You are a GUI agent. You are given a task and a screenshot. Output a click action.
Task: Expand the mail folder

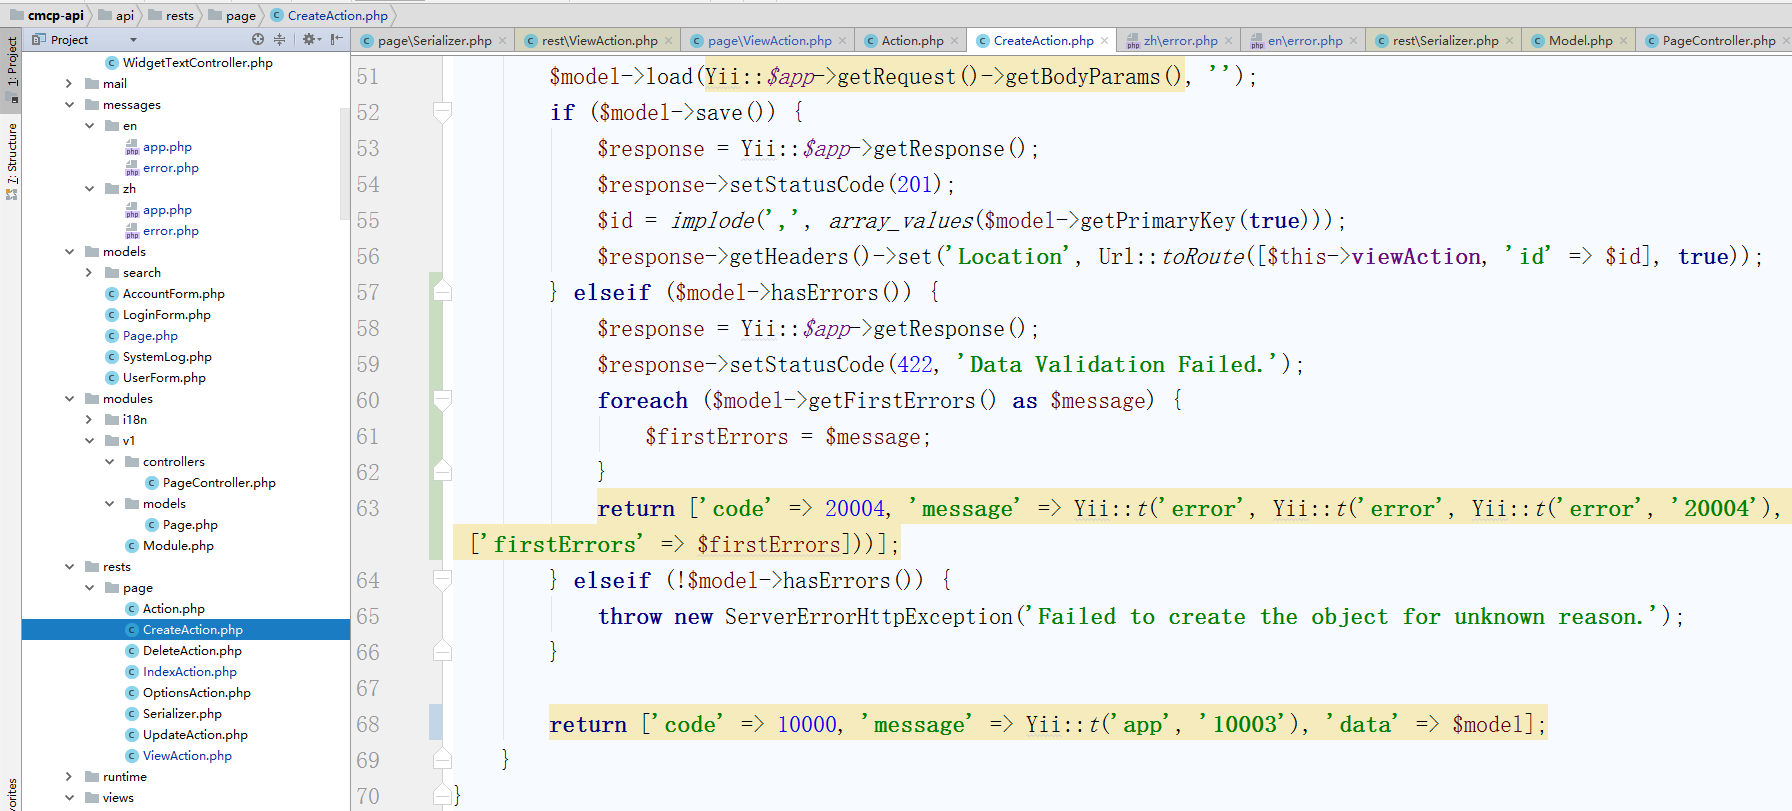(69, 84)
